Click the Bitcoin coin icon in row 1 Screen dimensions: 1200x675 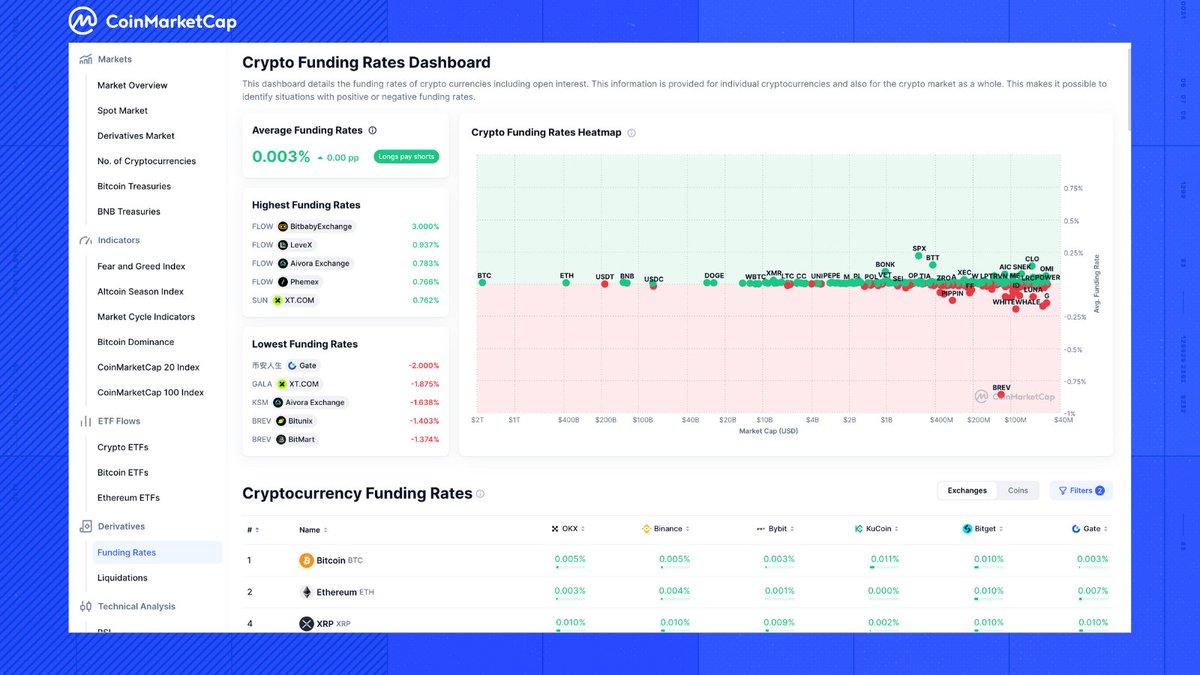[308, 560]
